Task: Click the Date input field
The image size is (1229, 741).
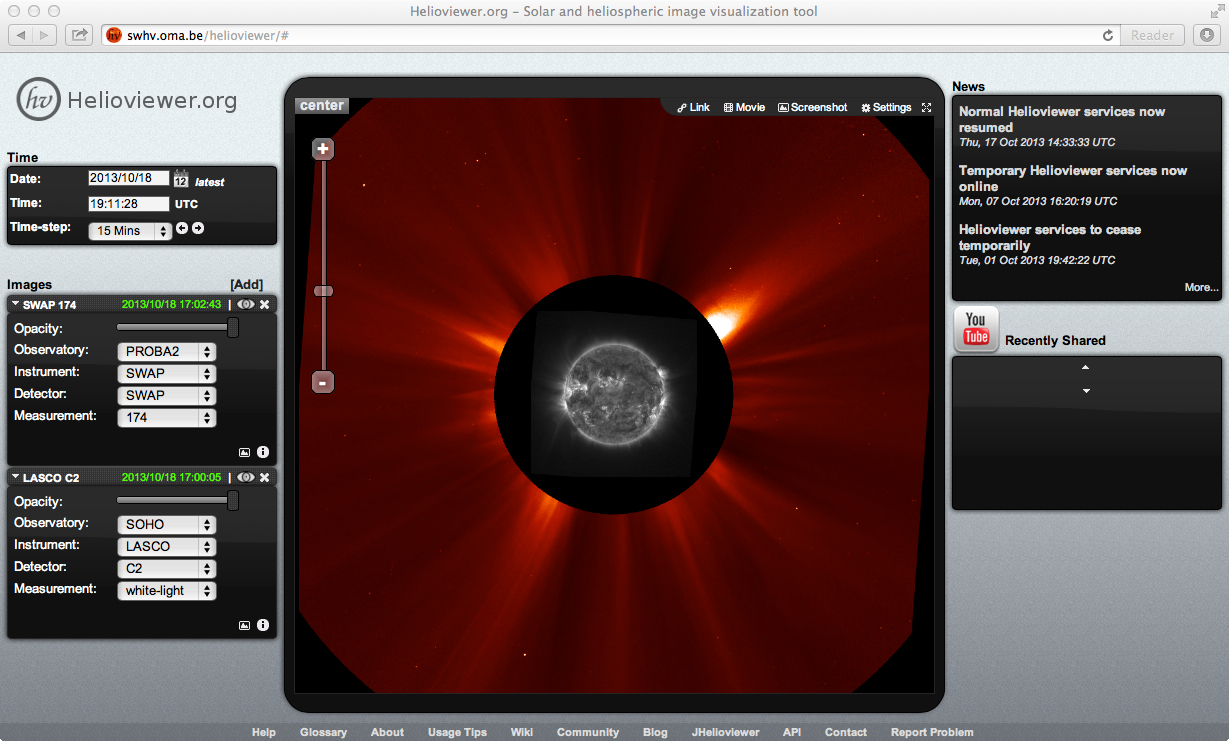Action: [x=129, y=178]
